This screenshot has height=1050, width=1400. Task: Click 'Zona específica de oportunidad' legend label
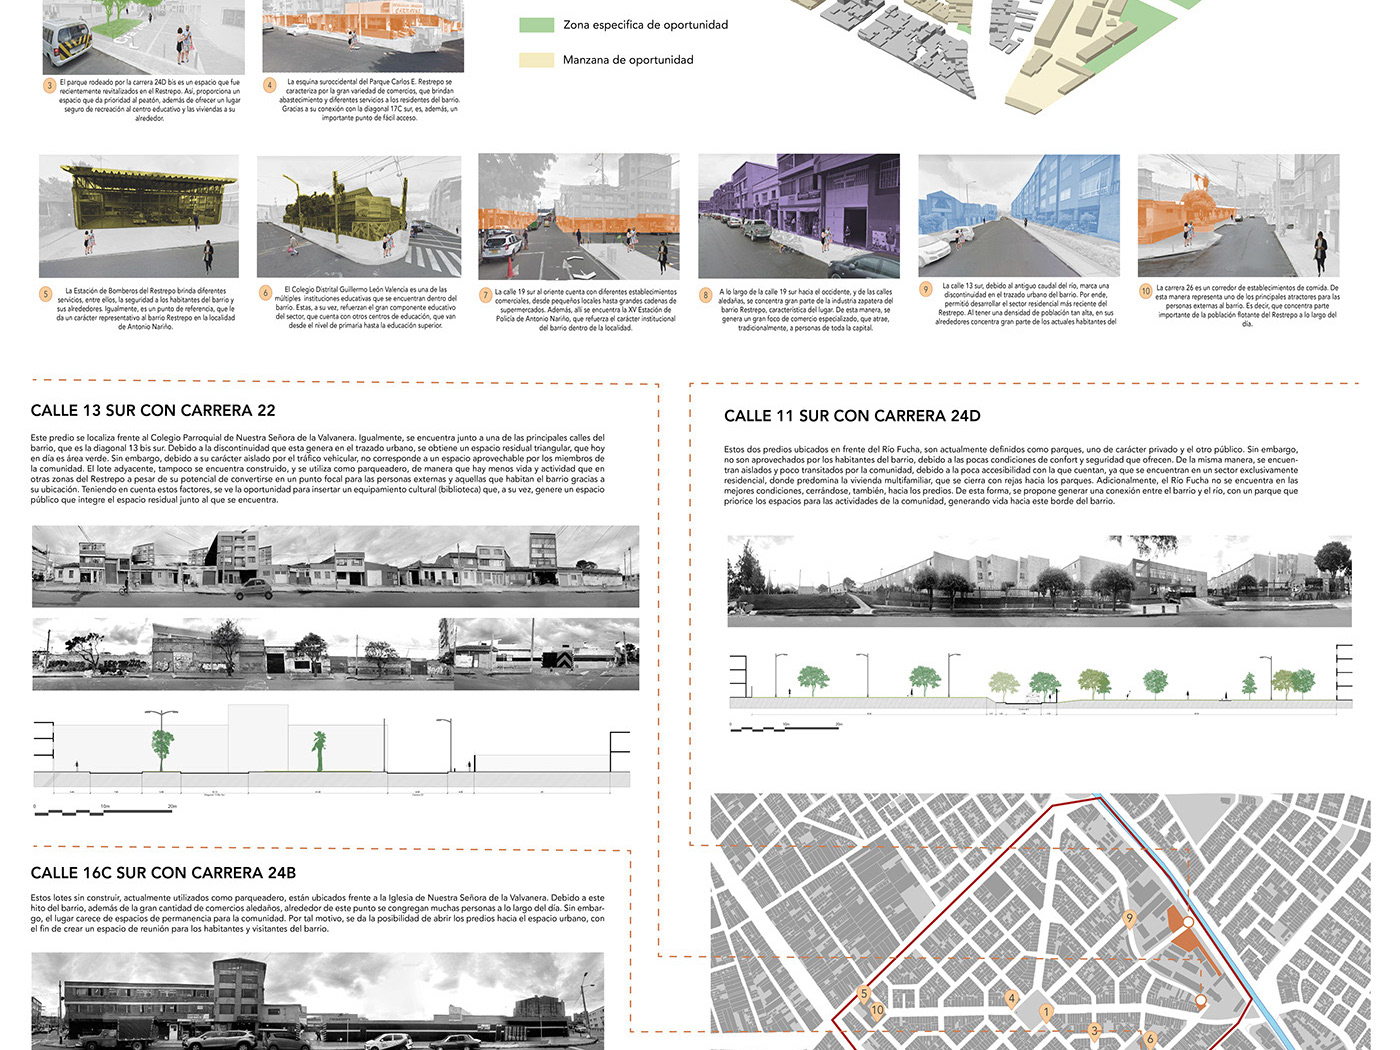pyautogui.click(x=645, y=25)
